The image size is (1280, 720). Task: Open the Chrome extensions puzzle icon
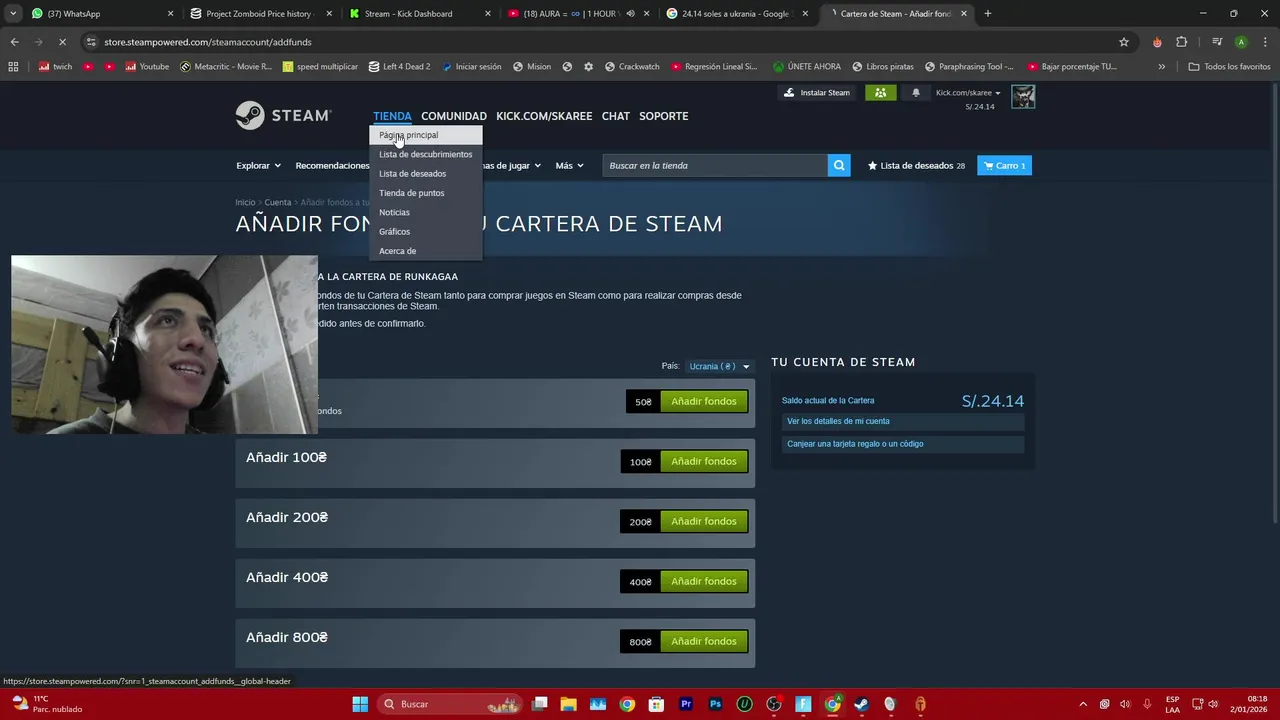point(1182,42)
